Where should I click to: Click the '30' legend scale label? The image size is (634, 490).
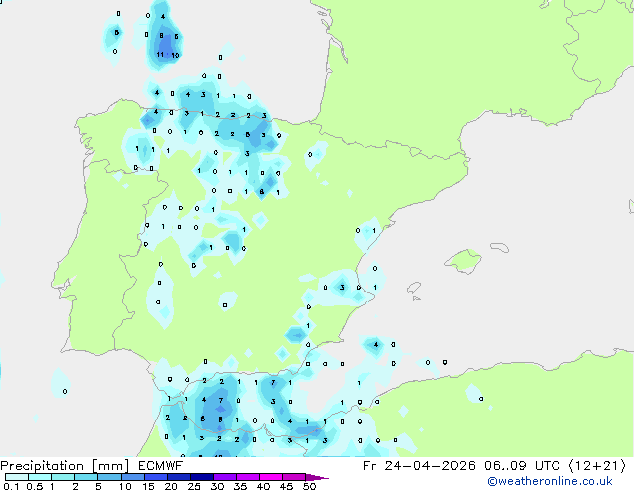pyautogui.click(x=217, y=486)
